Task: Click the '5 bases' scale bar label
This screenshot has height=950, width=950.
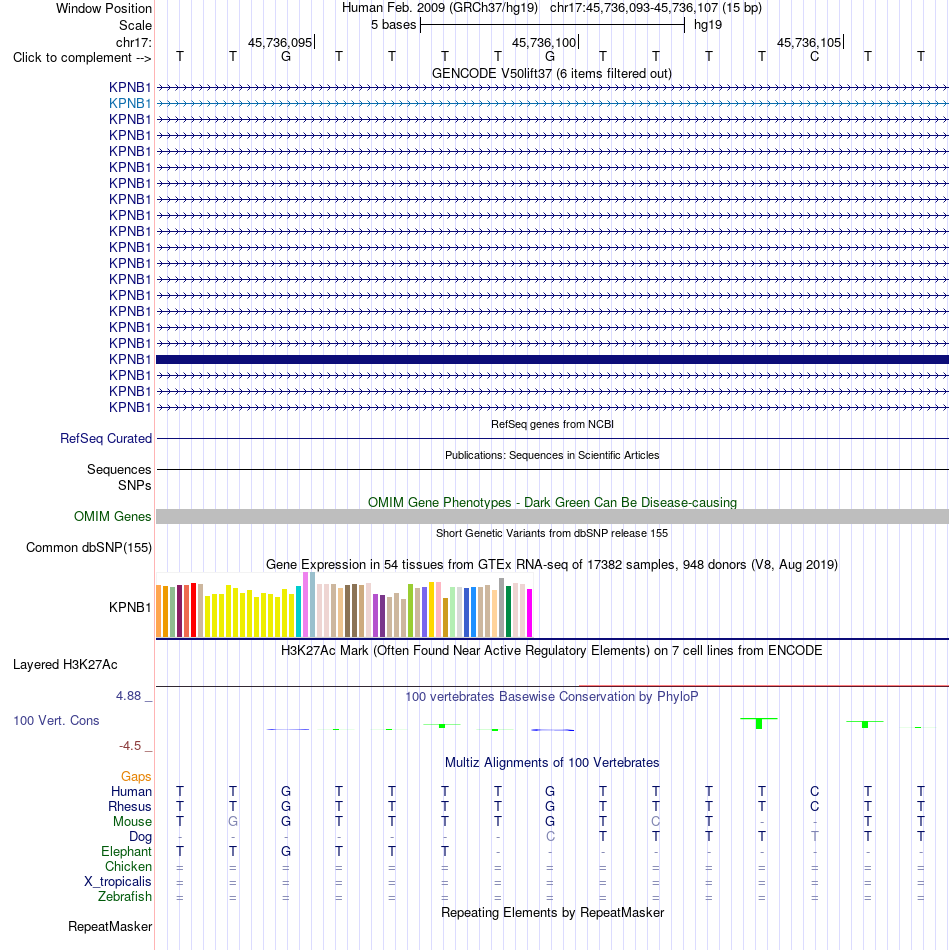Action: click(393, 25)
